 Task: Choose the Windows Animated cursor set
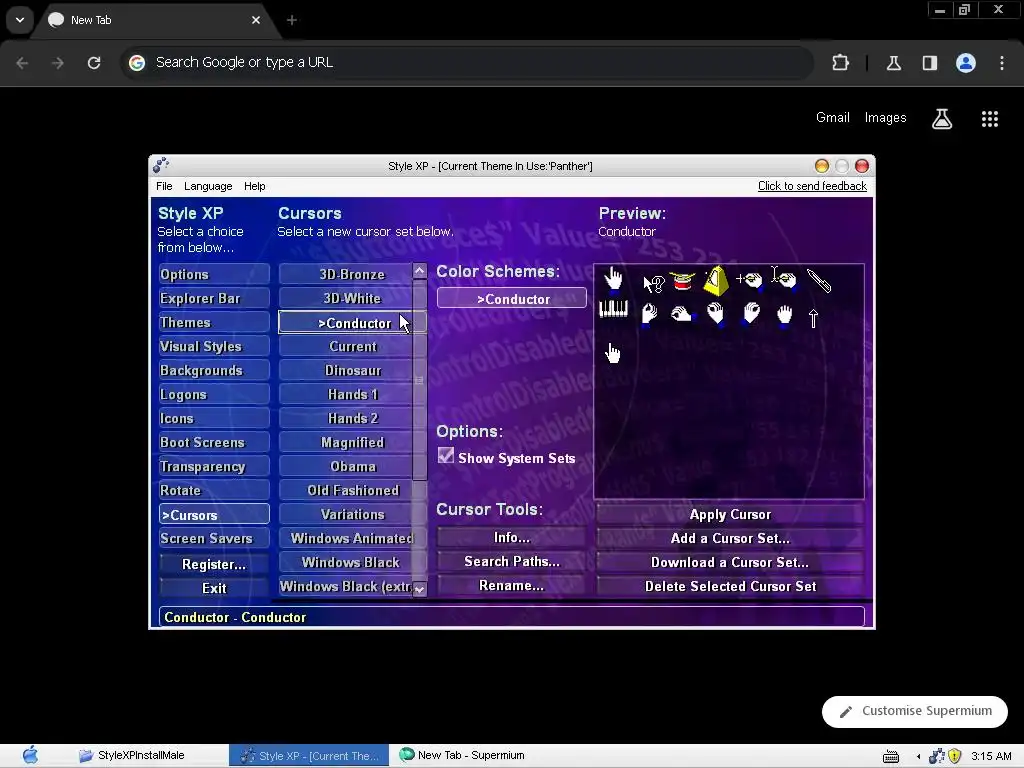(x=346, y=538)
